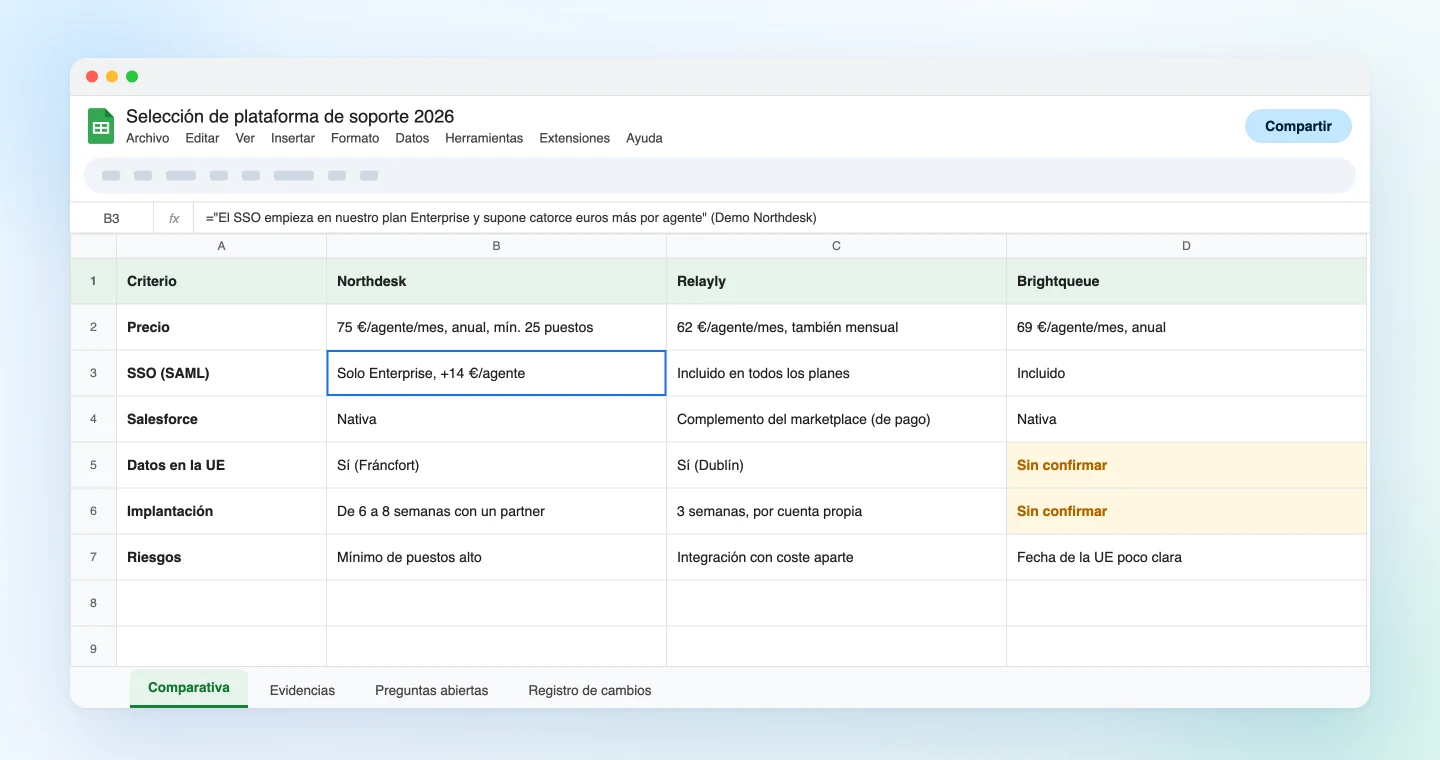
Task: Select cell "Sí (Fráncfort)"
Action: (497, 465)
